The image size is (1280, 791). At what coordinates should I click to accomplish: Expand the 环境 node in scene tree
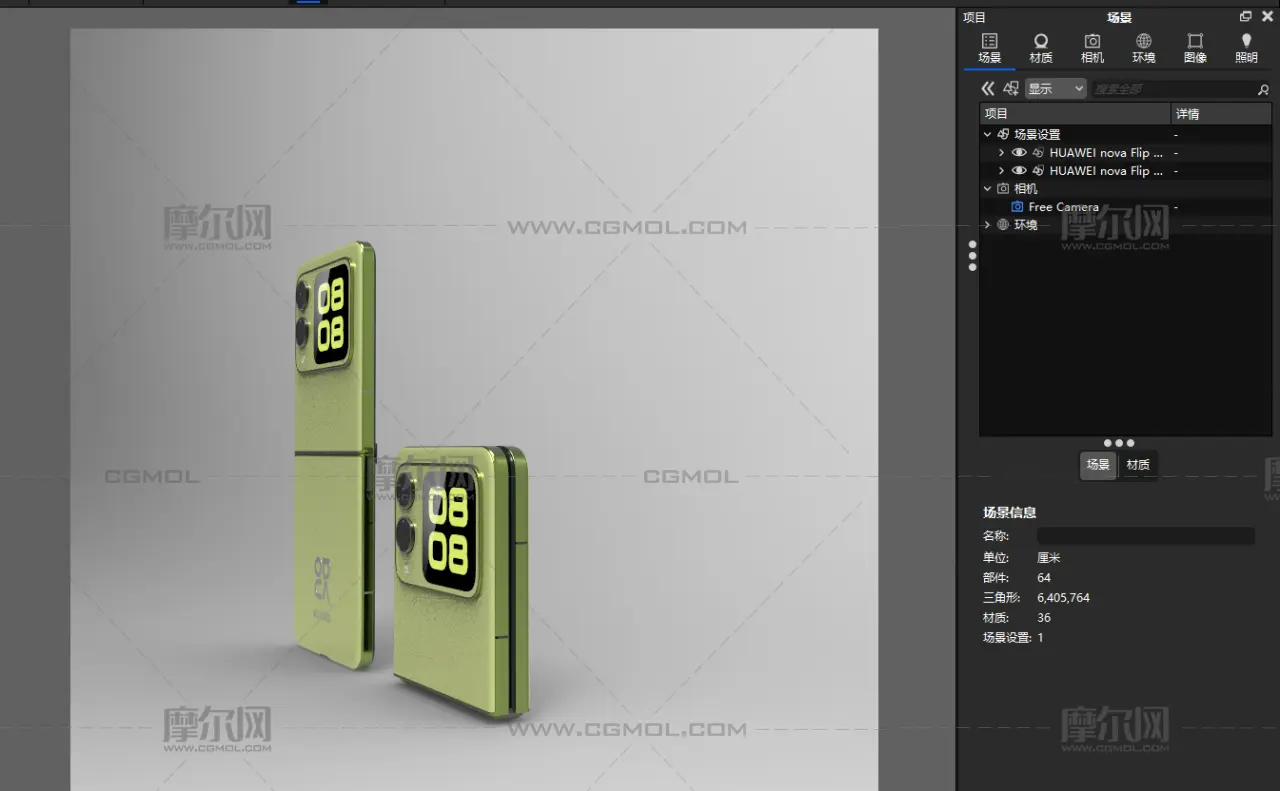tap(988, 225)
